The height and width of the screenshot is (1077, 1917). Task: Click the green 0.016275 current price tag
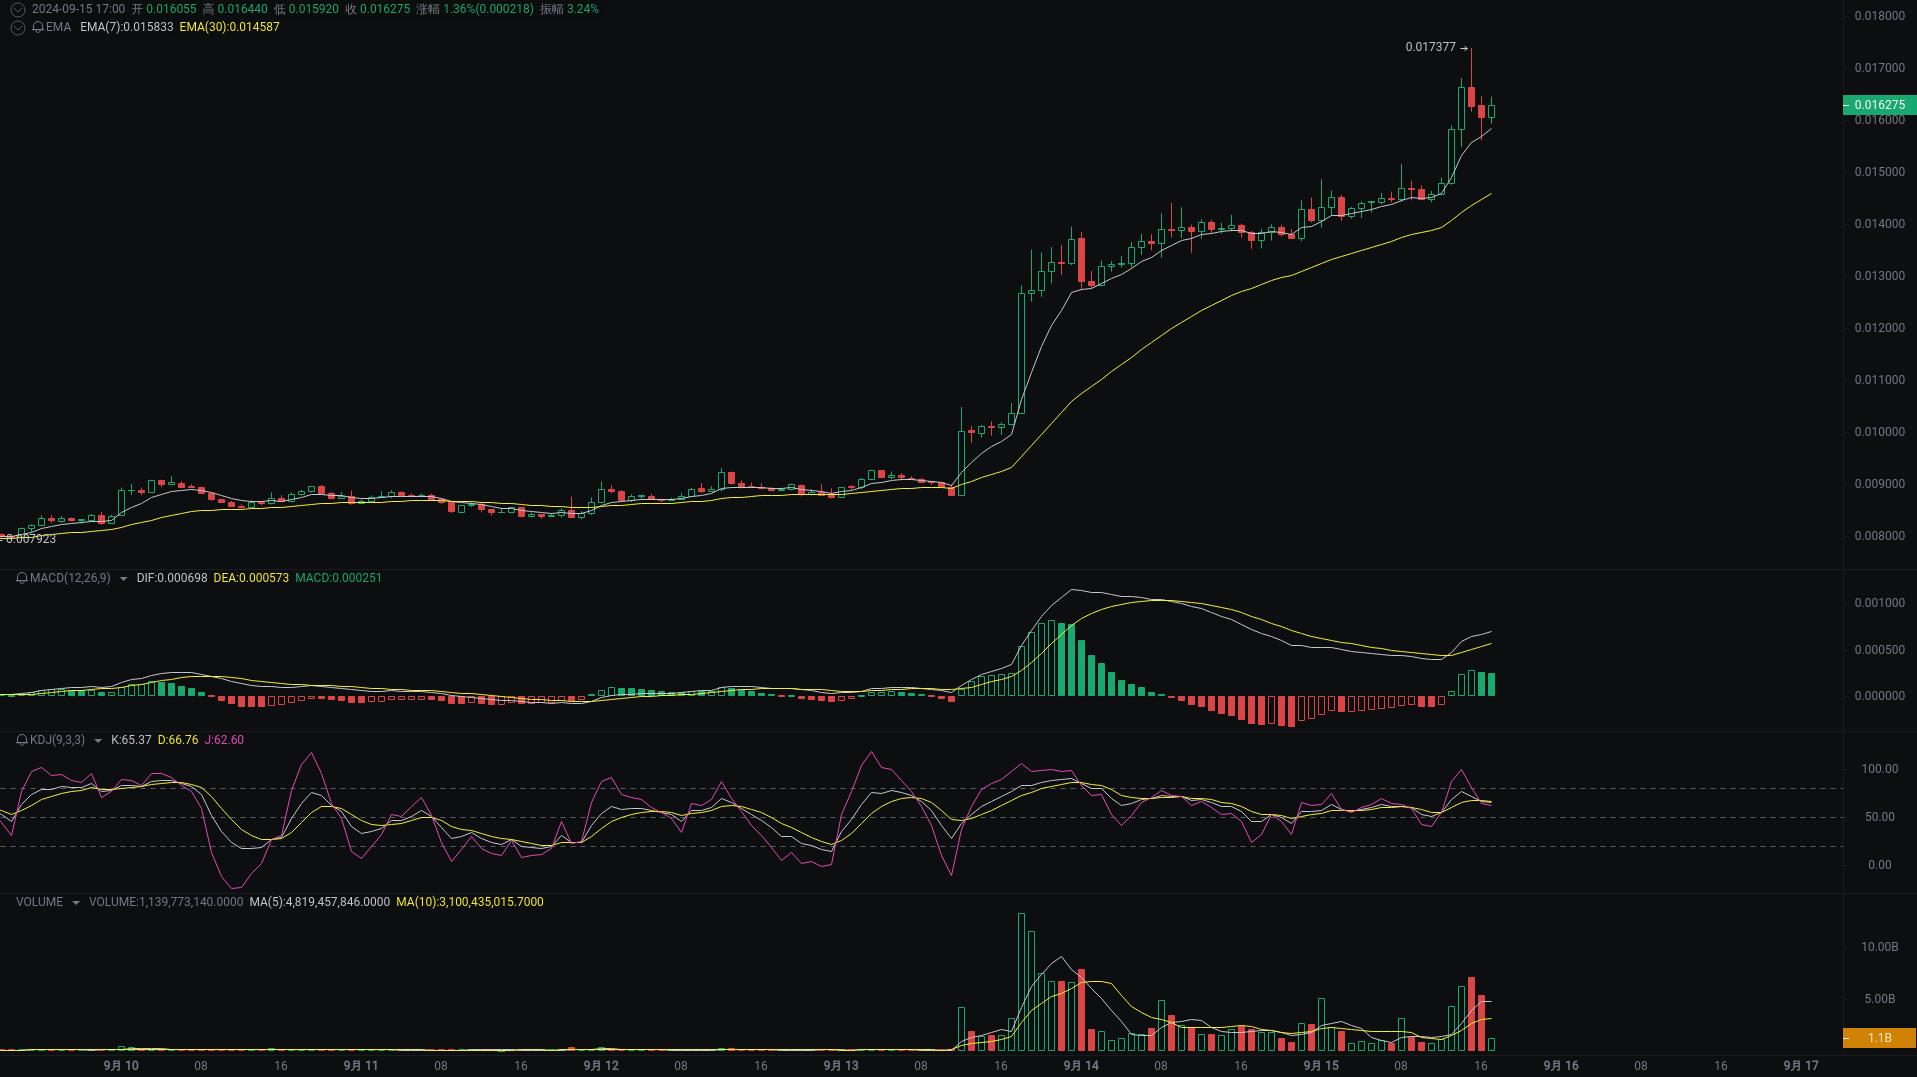(x=1880, y=104)
